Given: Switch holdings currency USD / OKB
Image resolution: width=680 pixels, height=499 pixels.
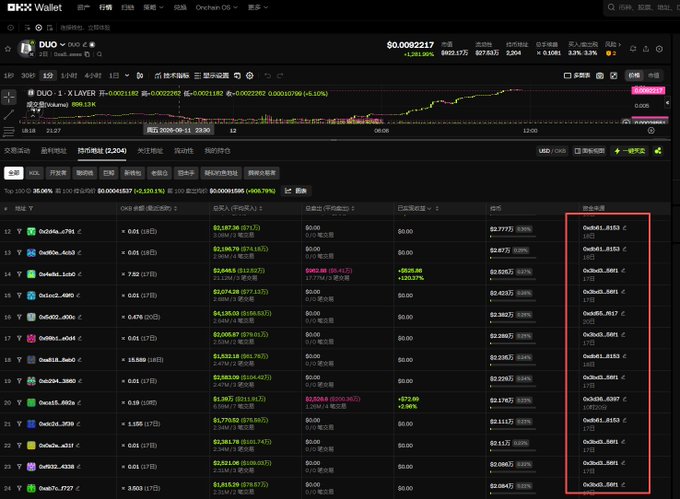Looking at the screenshot, I should tap(552, 151).
